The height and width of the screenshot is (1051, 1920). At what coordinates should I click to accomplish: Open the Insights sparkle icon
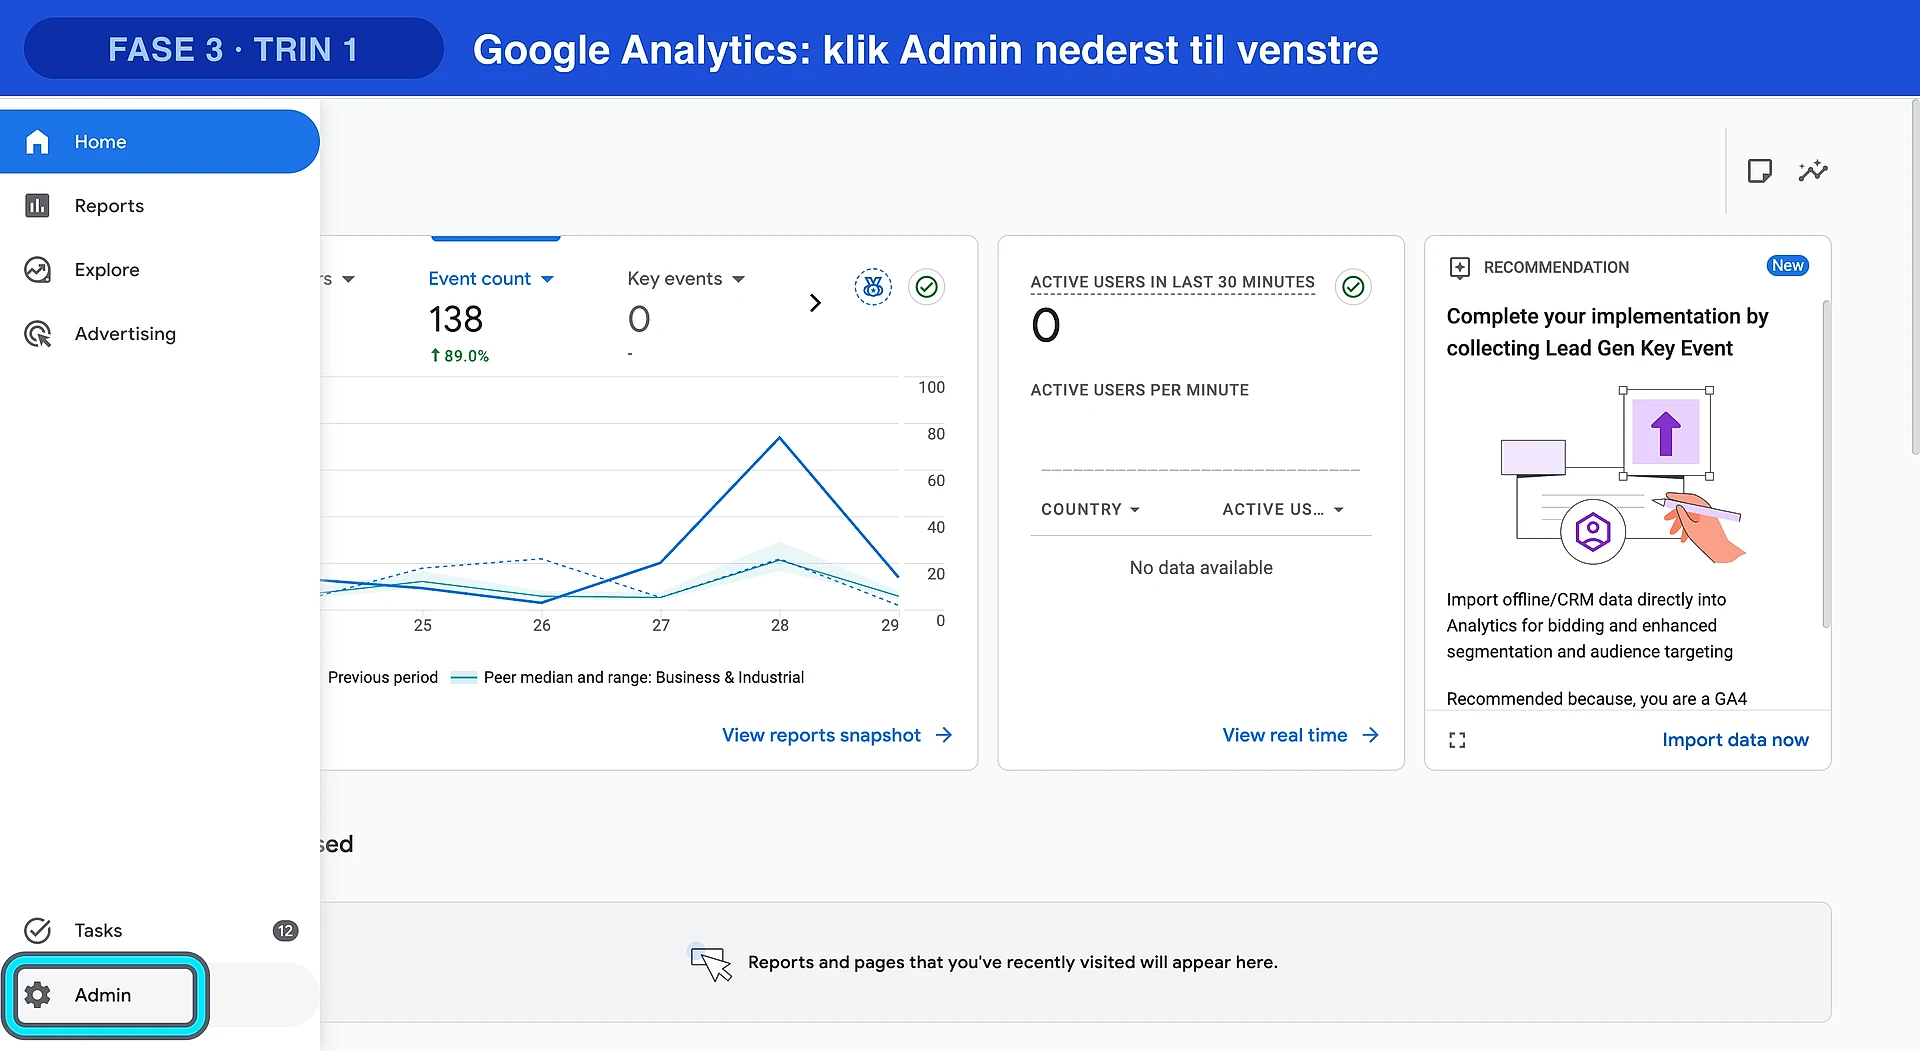coord(1813,171)
